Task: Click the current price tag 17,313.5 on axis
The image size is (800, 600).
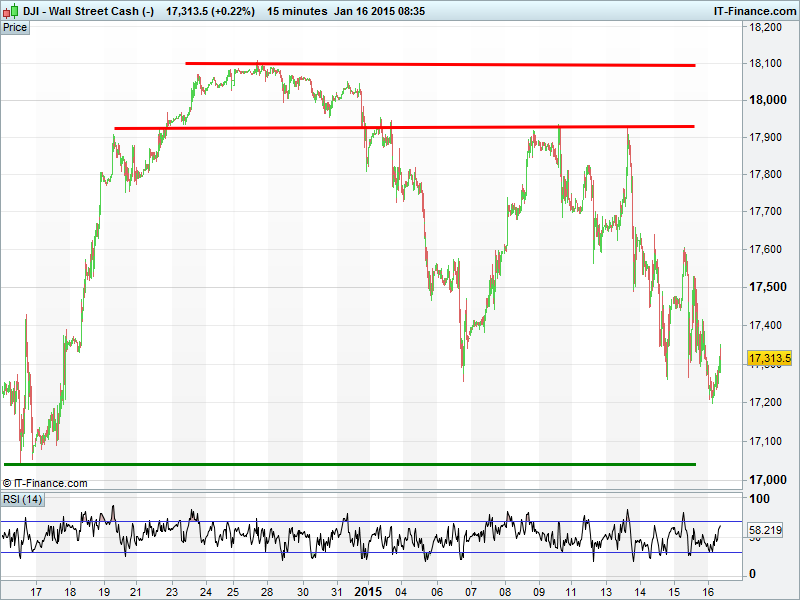Action: click(x=770, y=358)
